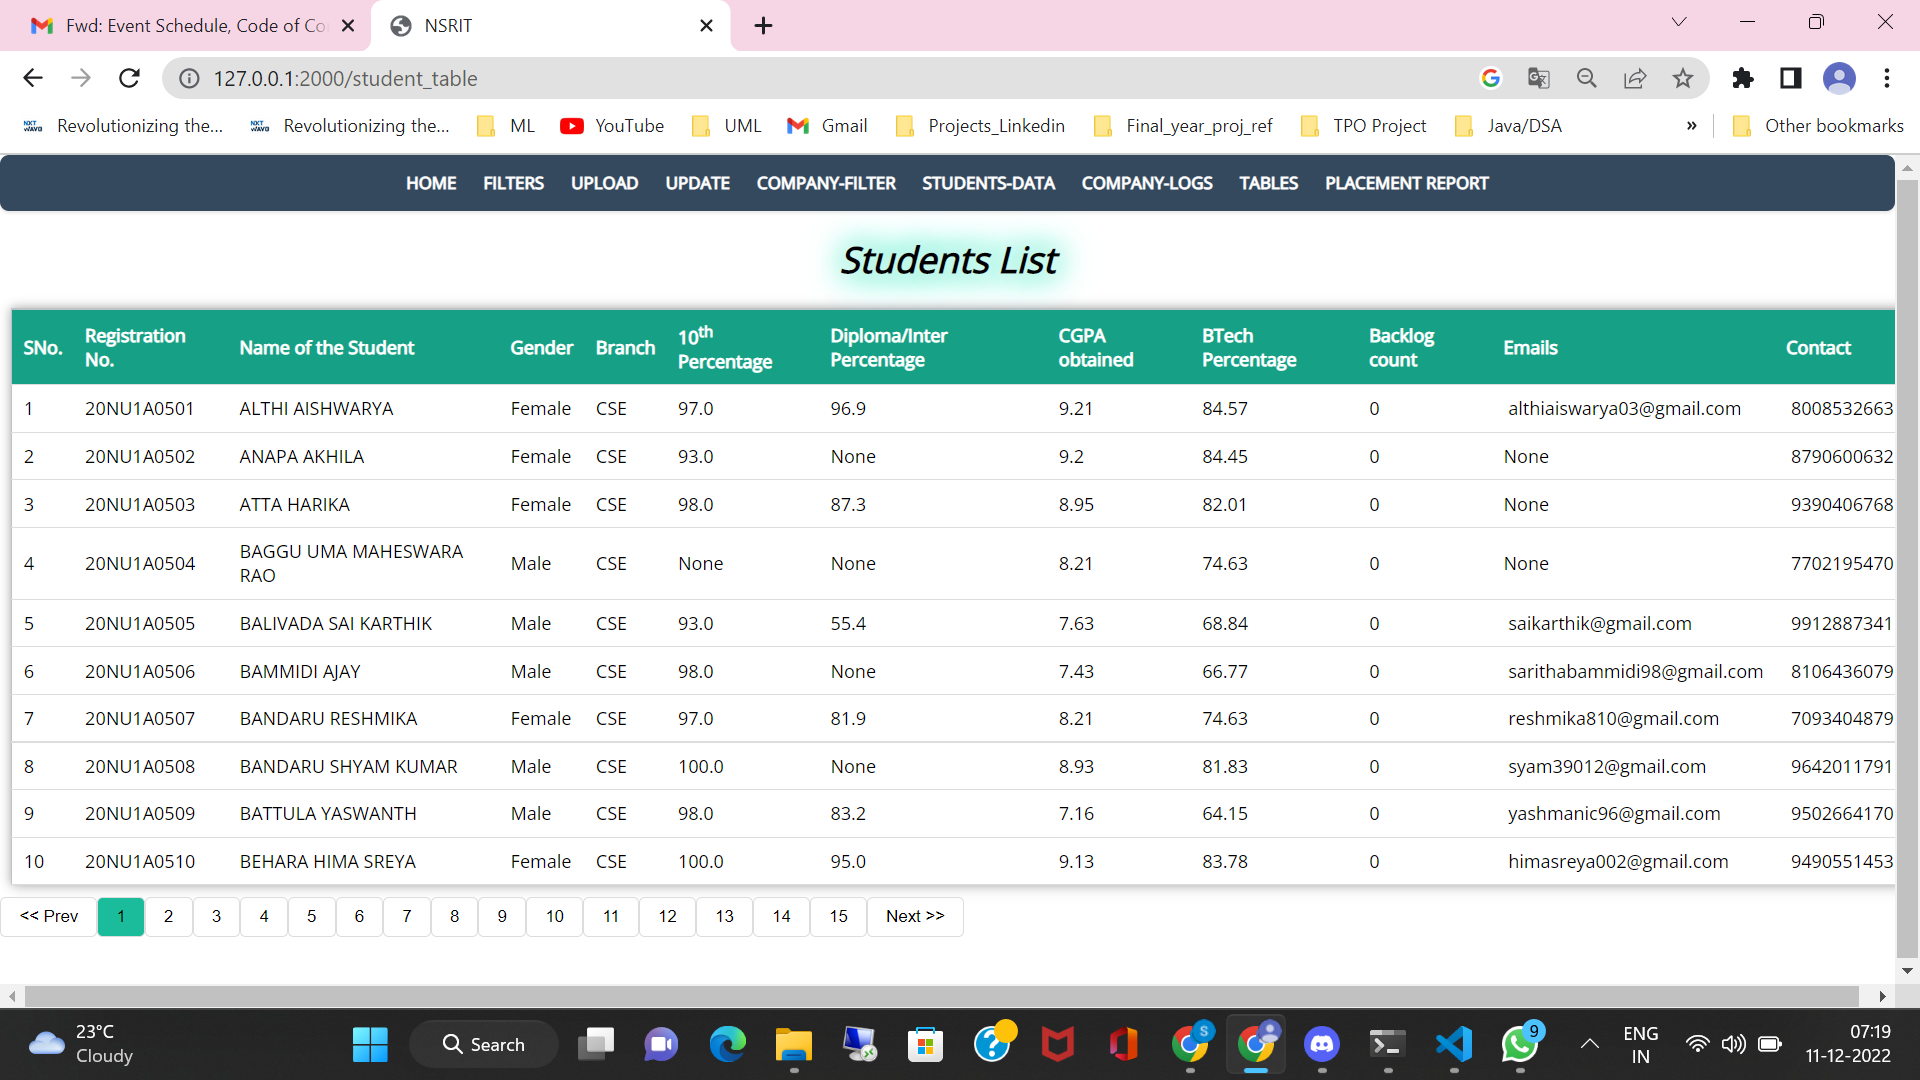Go to page 15 of students list
This screenshot has height=1080, width=1920.
[x=838, y=916]
